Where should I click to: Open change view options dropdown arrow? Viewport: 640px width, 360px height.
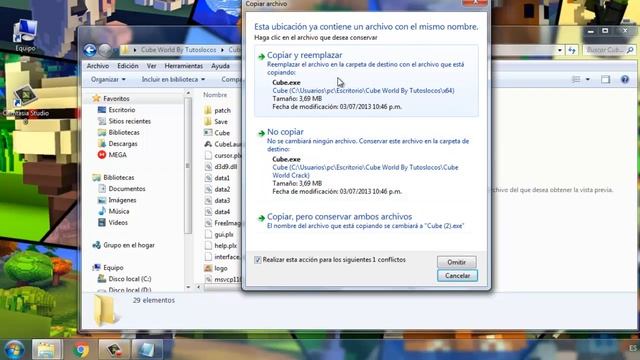588,80
